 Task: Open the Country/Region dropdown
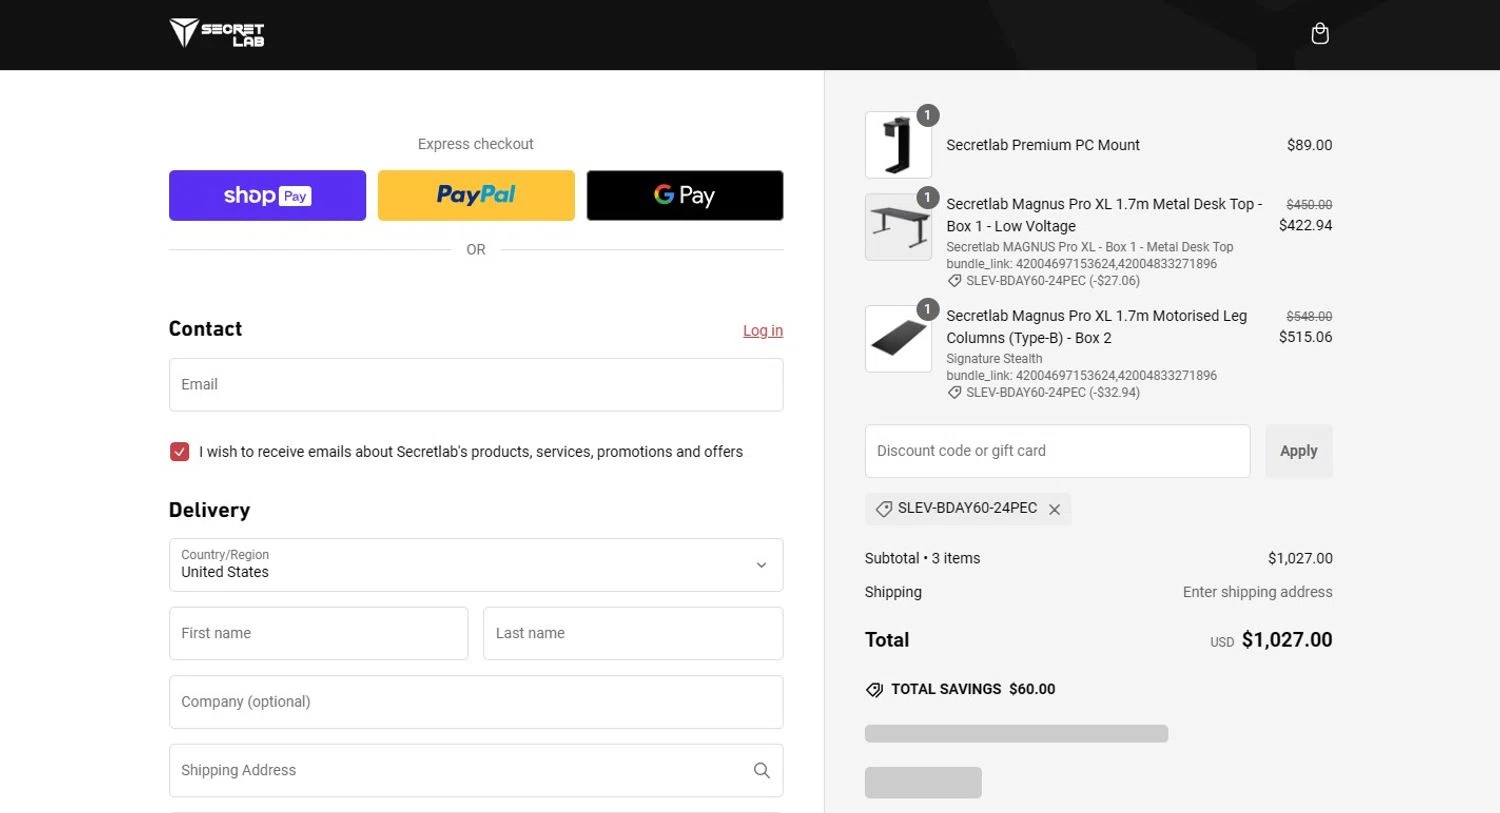click(476, 565)
